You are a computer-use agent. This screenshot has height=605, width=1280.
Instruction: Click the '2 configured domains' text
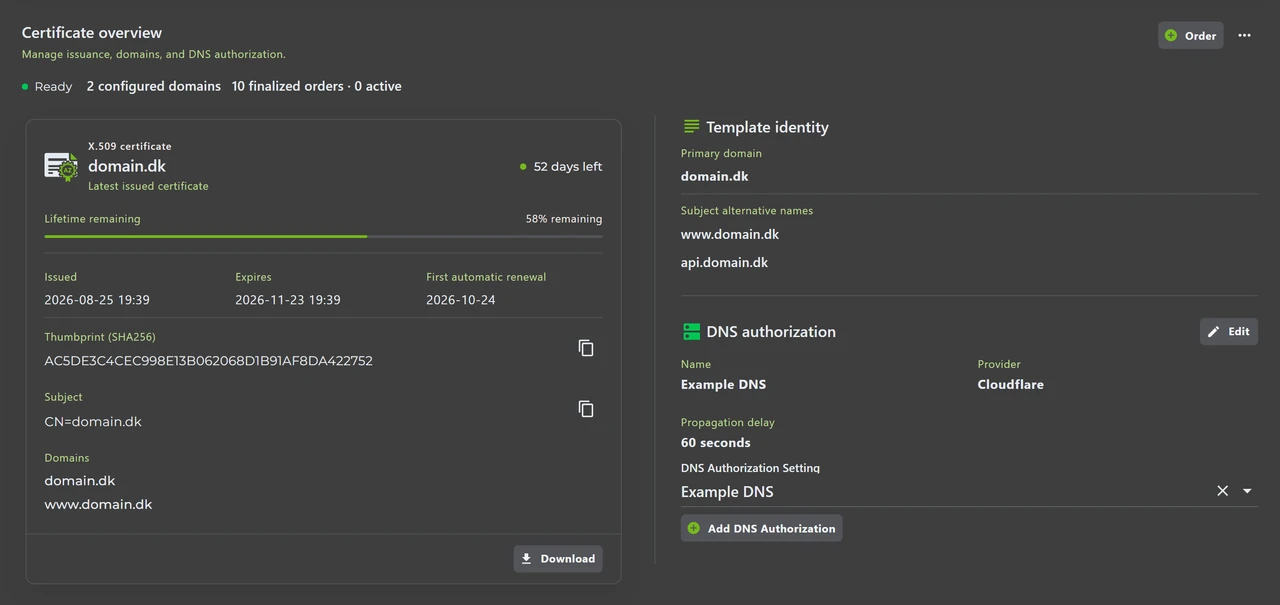pos(154,87)
